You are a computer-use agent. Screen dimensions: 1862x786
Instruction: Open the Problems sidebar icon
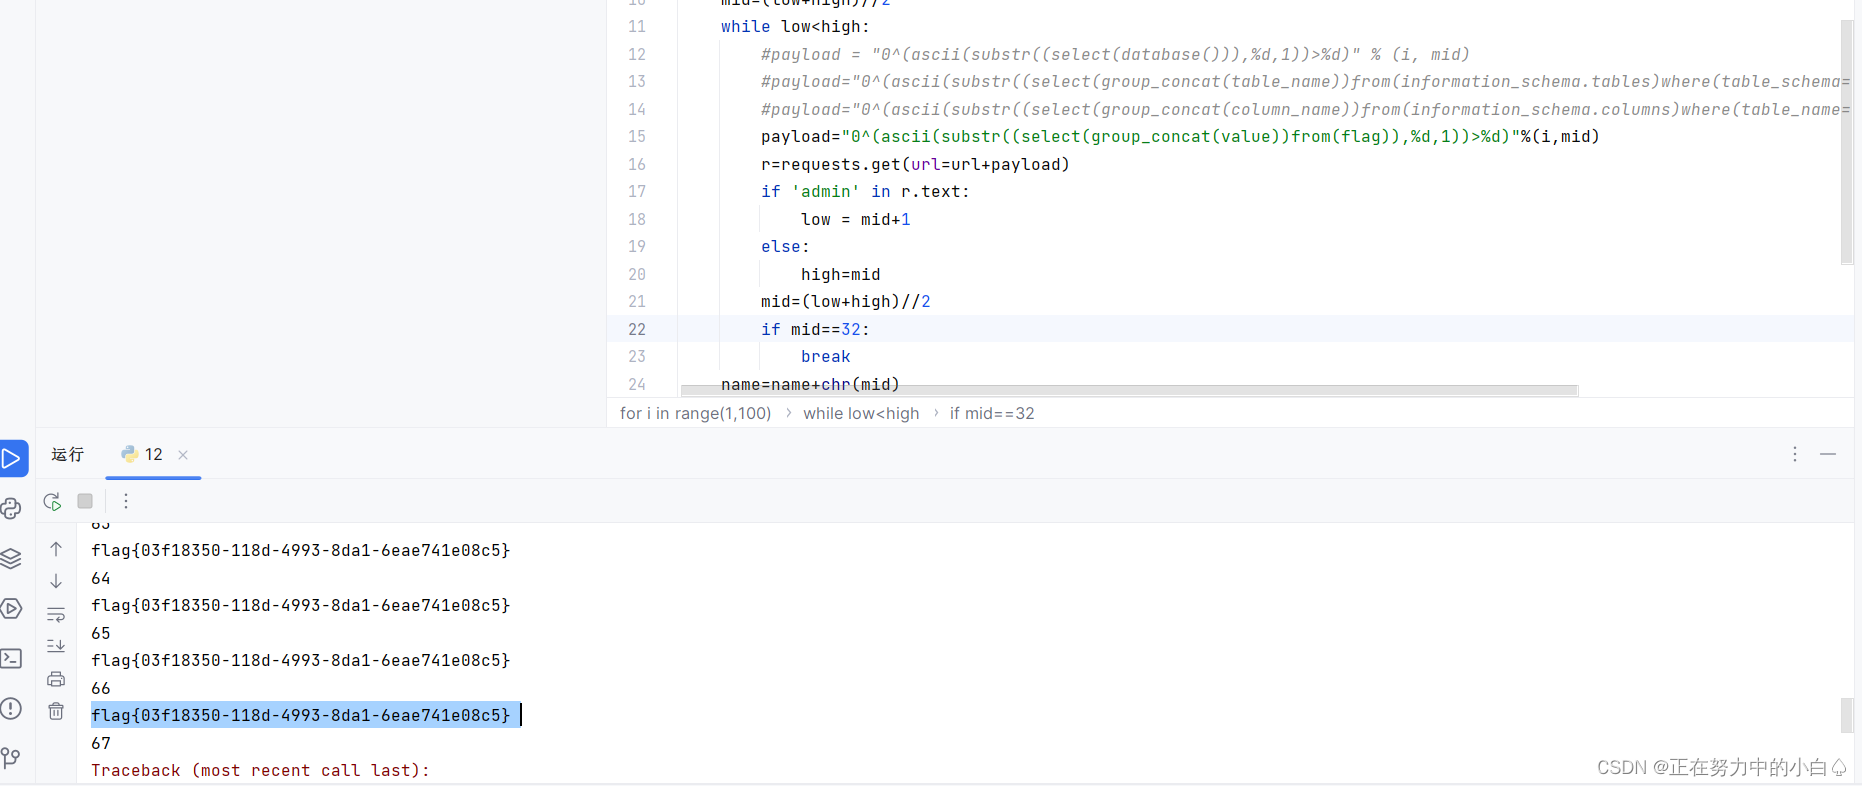point(11,709)
